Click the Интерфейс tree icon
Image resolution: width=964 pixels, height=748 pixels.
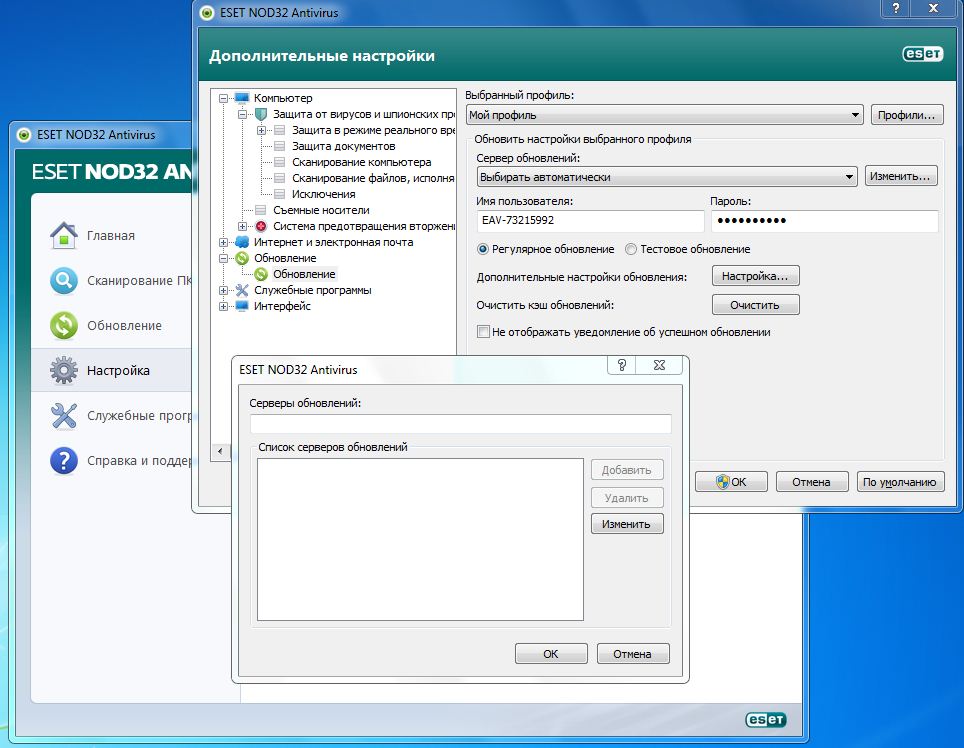[x=242, y=306]
